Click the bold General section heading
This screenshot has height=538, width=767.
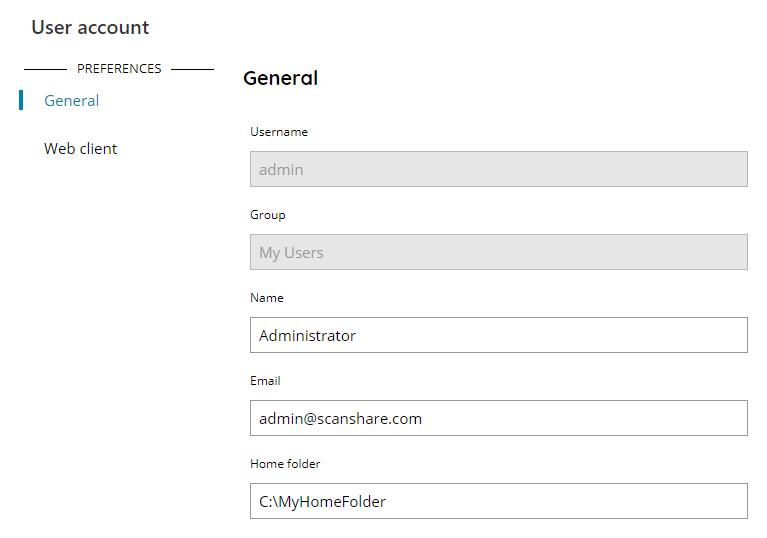coord(281,78)
